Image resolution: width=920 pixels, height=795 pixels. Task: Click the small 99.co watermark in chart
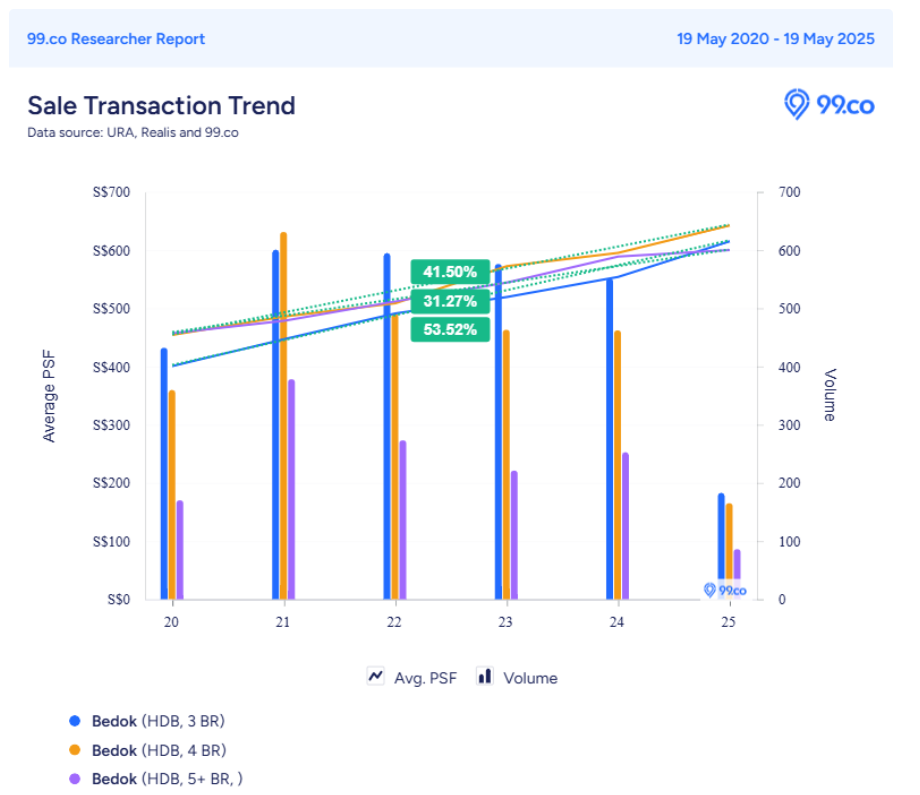725,590
